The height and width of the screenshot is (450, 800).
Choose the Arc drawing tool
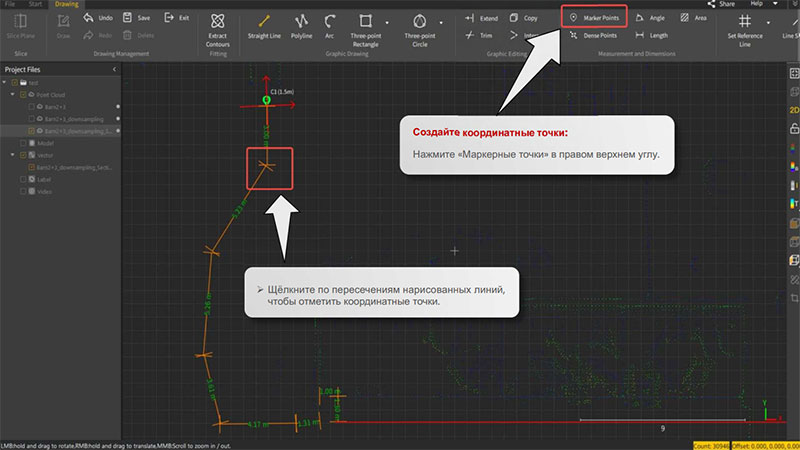coord(330,27)
